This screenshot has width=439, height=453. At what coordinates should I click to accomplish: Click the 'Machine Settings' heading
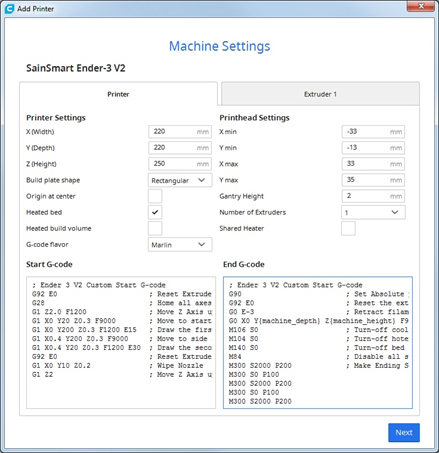pyautogui.click(x=219, y=46)
